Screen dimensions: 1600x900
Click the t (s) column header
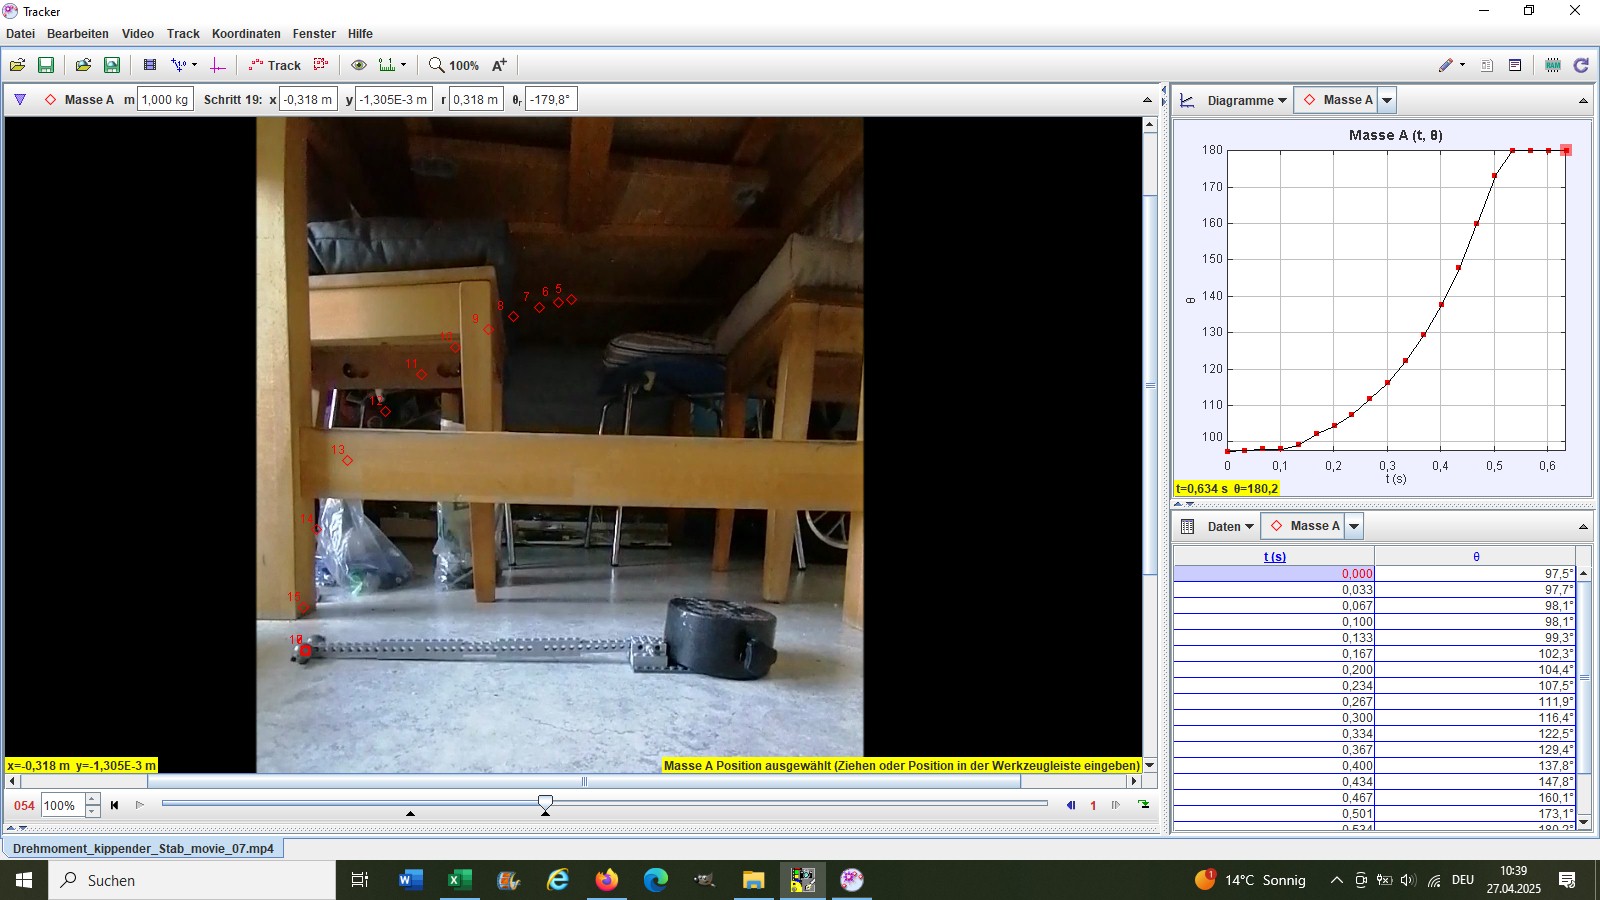[x=1274, y=557]
